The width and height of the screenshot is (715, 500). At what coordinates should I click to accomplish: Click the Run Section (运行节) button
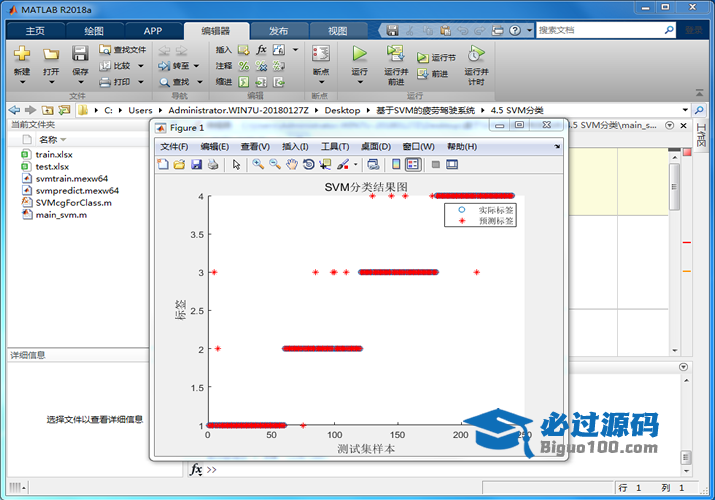436,57
